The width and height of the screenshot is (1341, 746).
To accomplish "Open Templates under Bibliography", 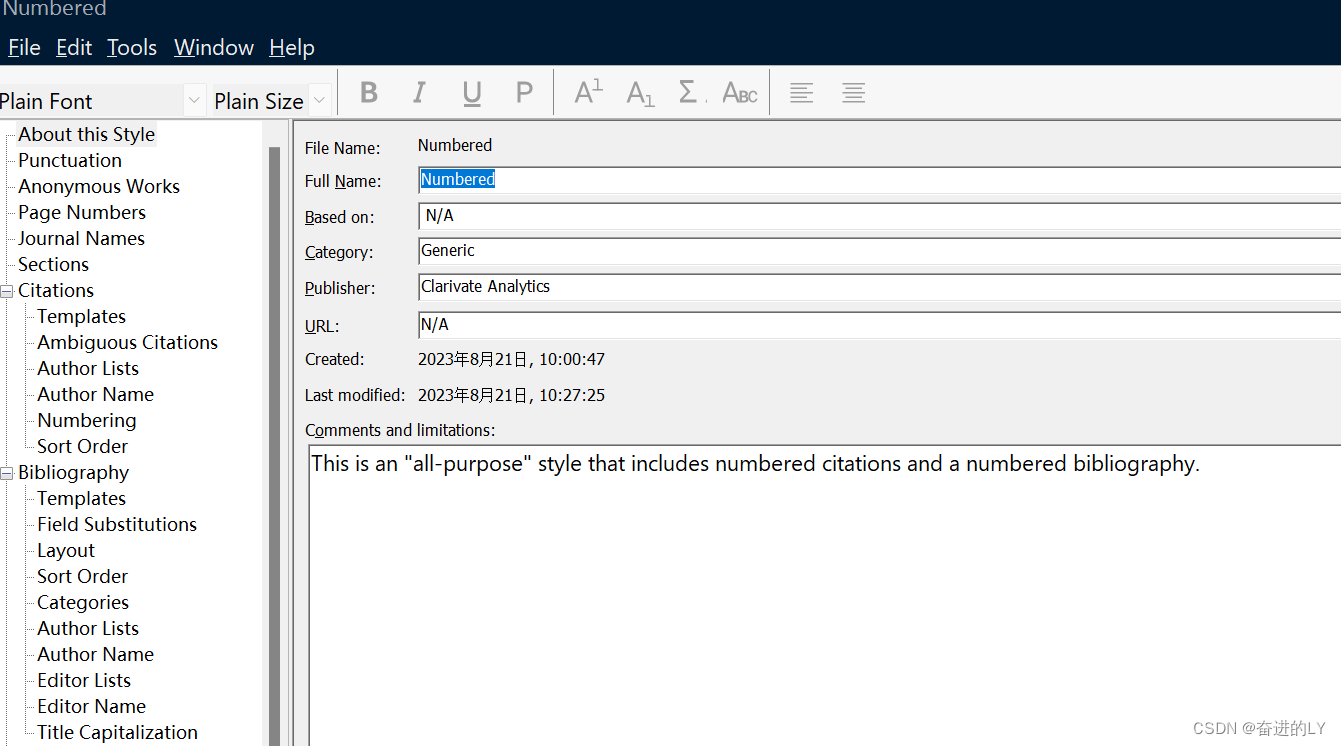I will click(x=81, y=498).
